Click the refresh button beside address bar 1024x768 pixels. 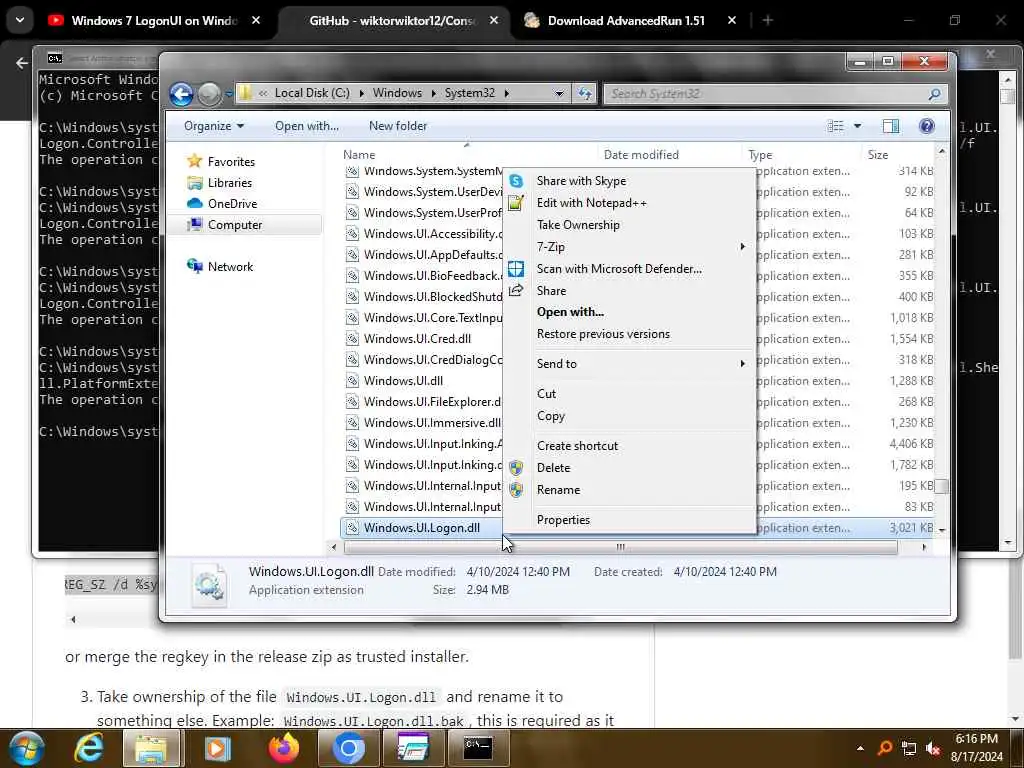click(x=584, y=93)
